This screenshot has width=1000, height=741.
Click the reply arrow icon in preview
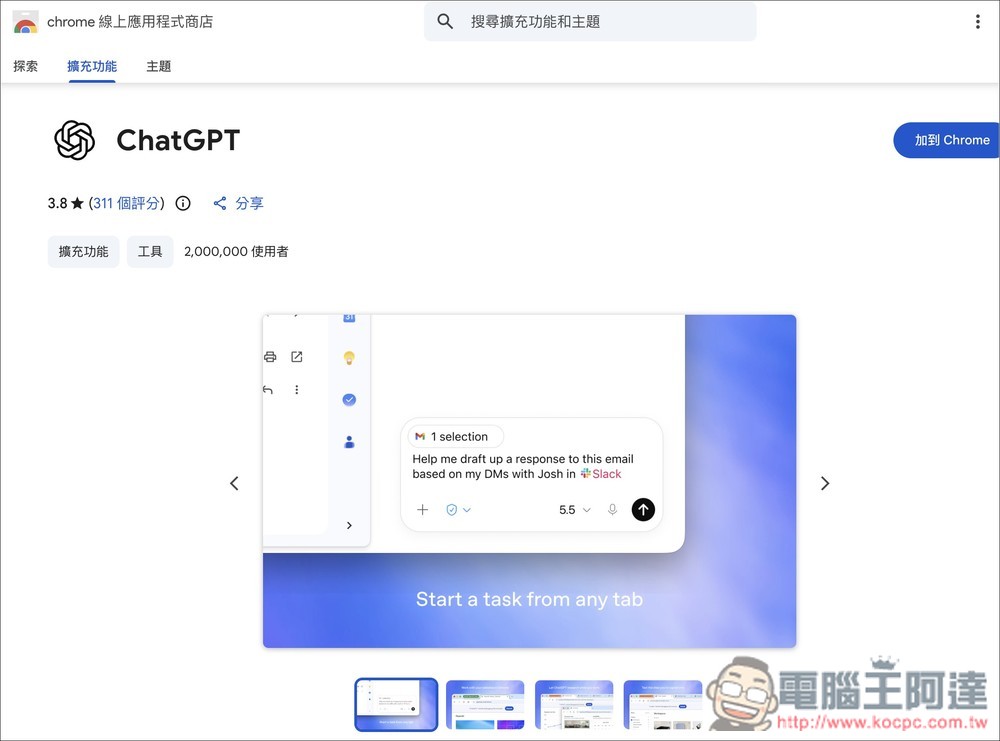[268, 390]
